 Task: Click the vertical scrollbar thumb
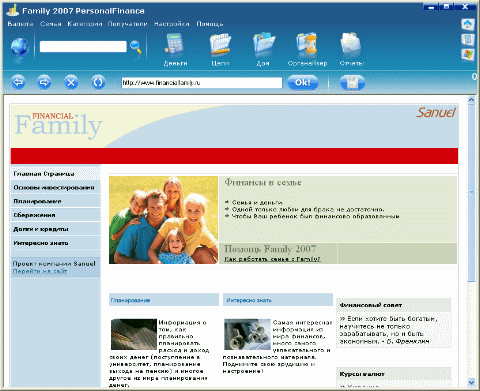(x=471, y=192)
